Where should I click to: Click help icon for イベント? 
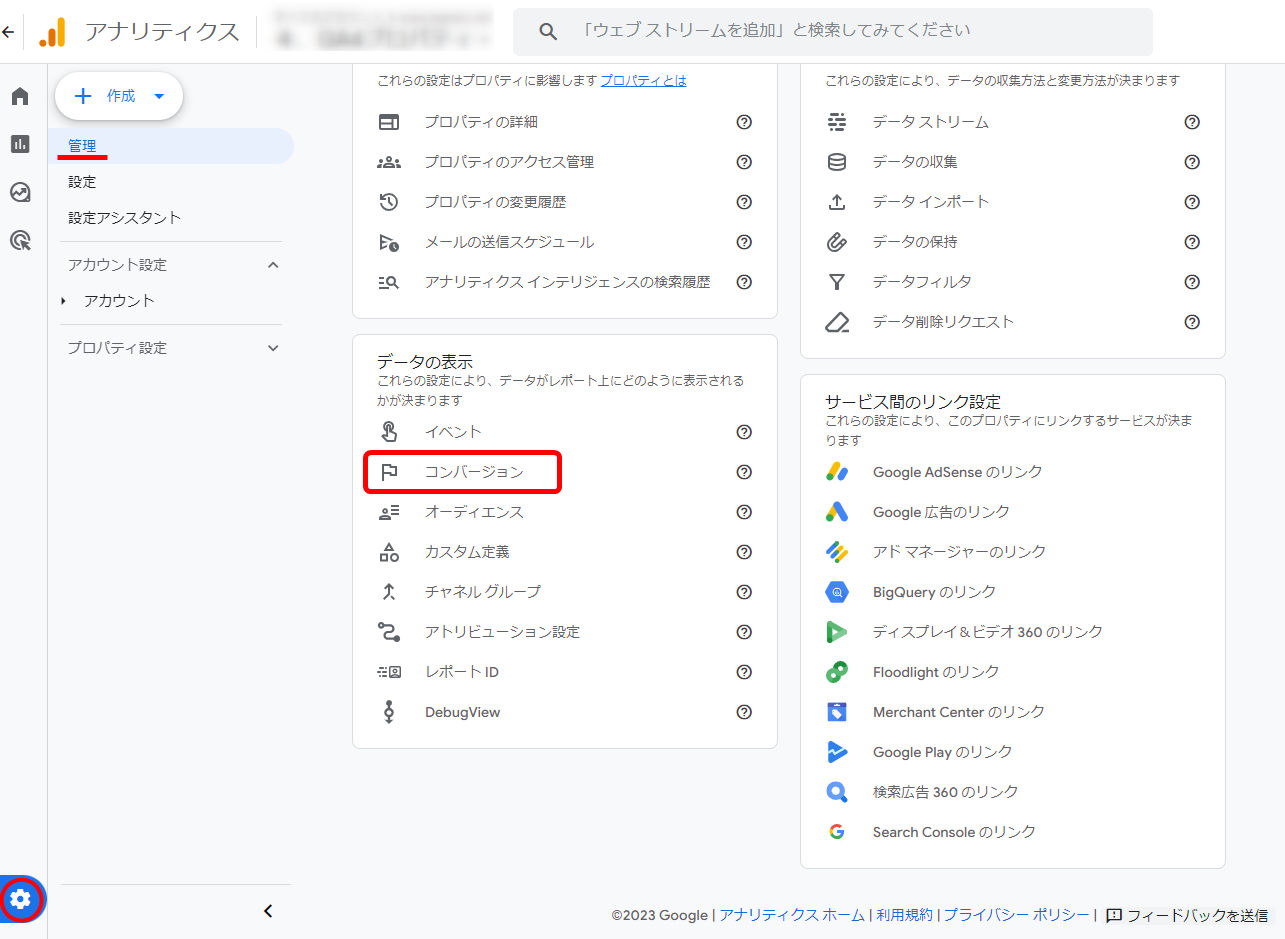click(744, 432)
